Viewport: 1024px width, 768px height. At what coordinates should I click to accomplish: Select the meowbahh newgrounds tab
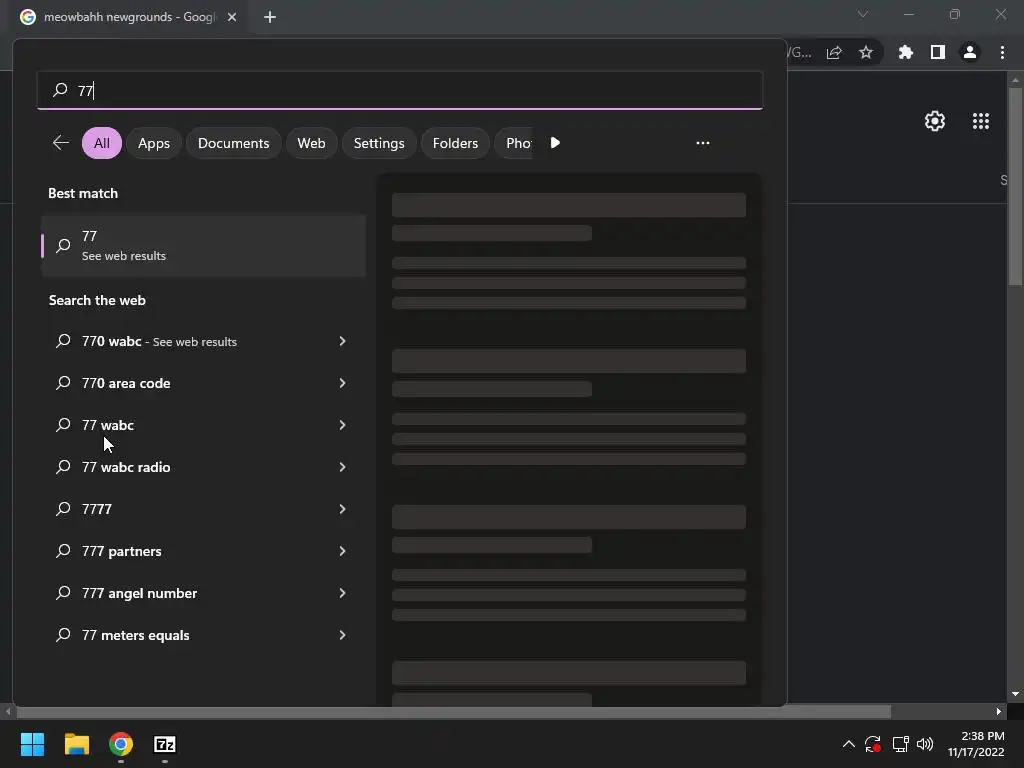(129, 17)
